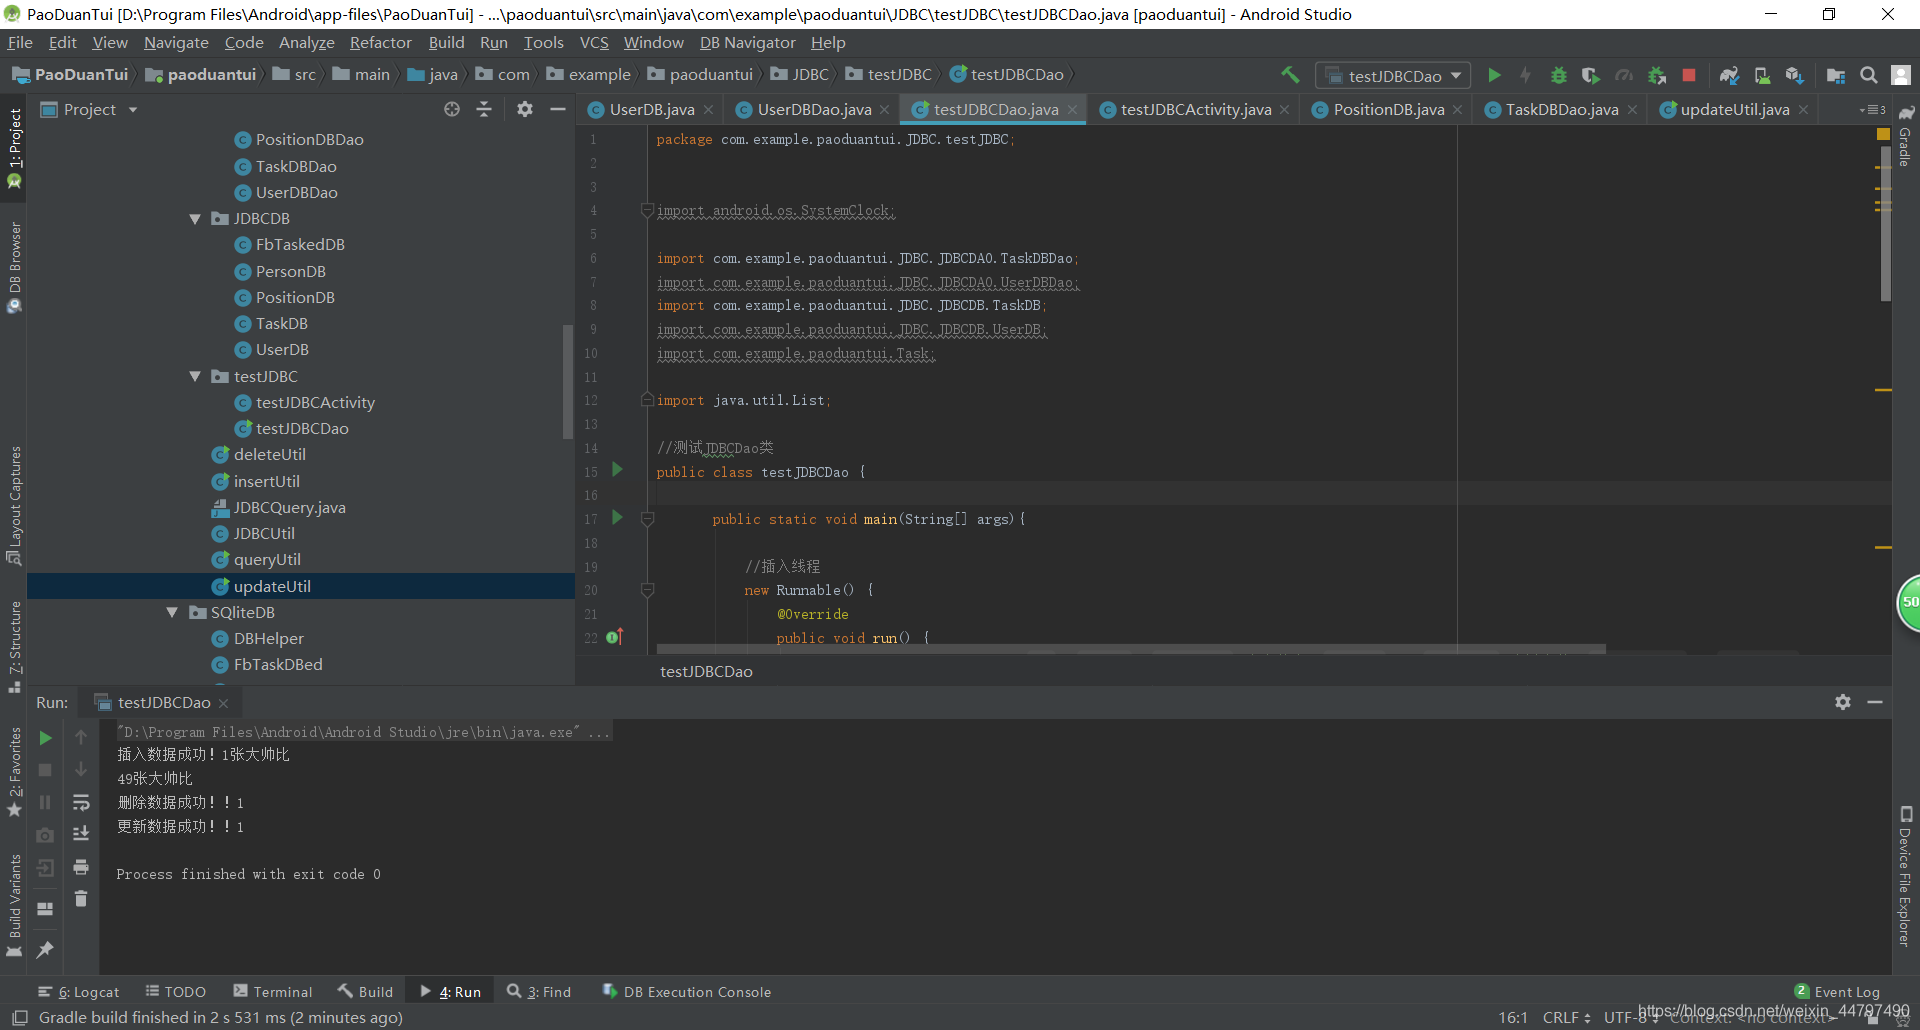The image size is (1920, 1030).
Task: Open the Navigate menu
Action: coord(176,42)
